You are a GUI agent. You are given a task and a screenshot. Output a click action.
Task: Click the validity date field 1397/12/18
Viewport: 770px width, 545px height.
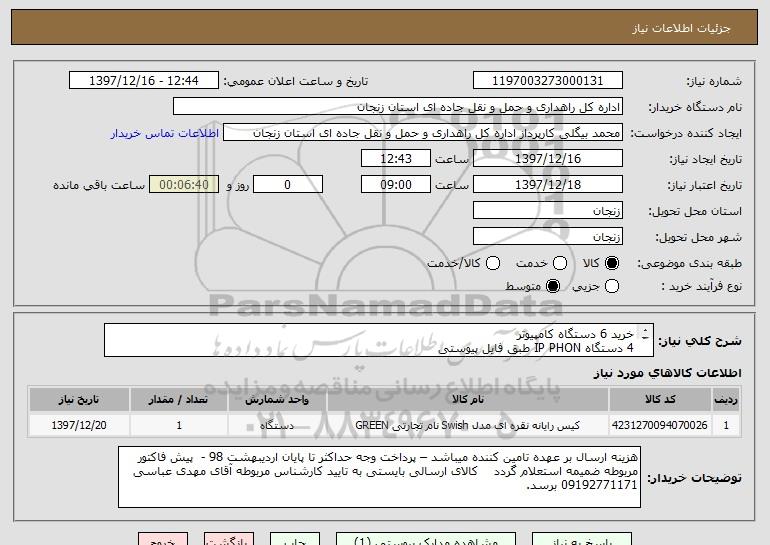(x=548, y=185)
